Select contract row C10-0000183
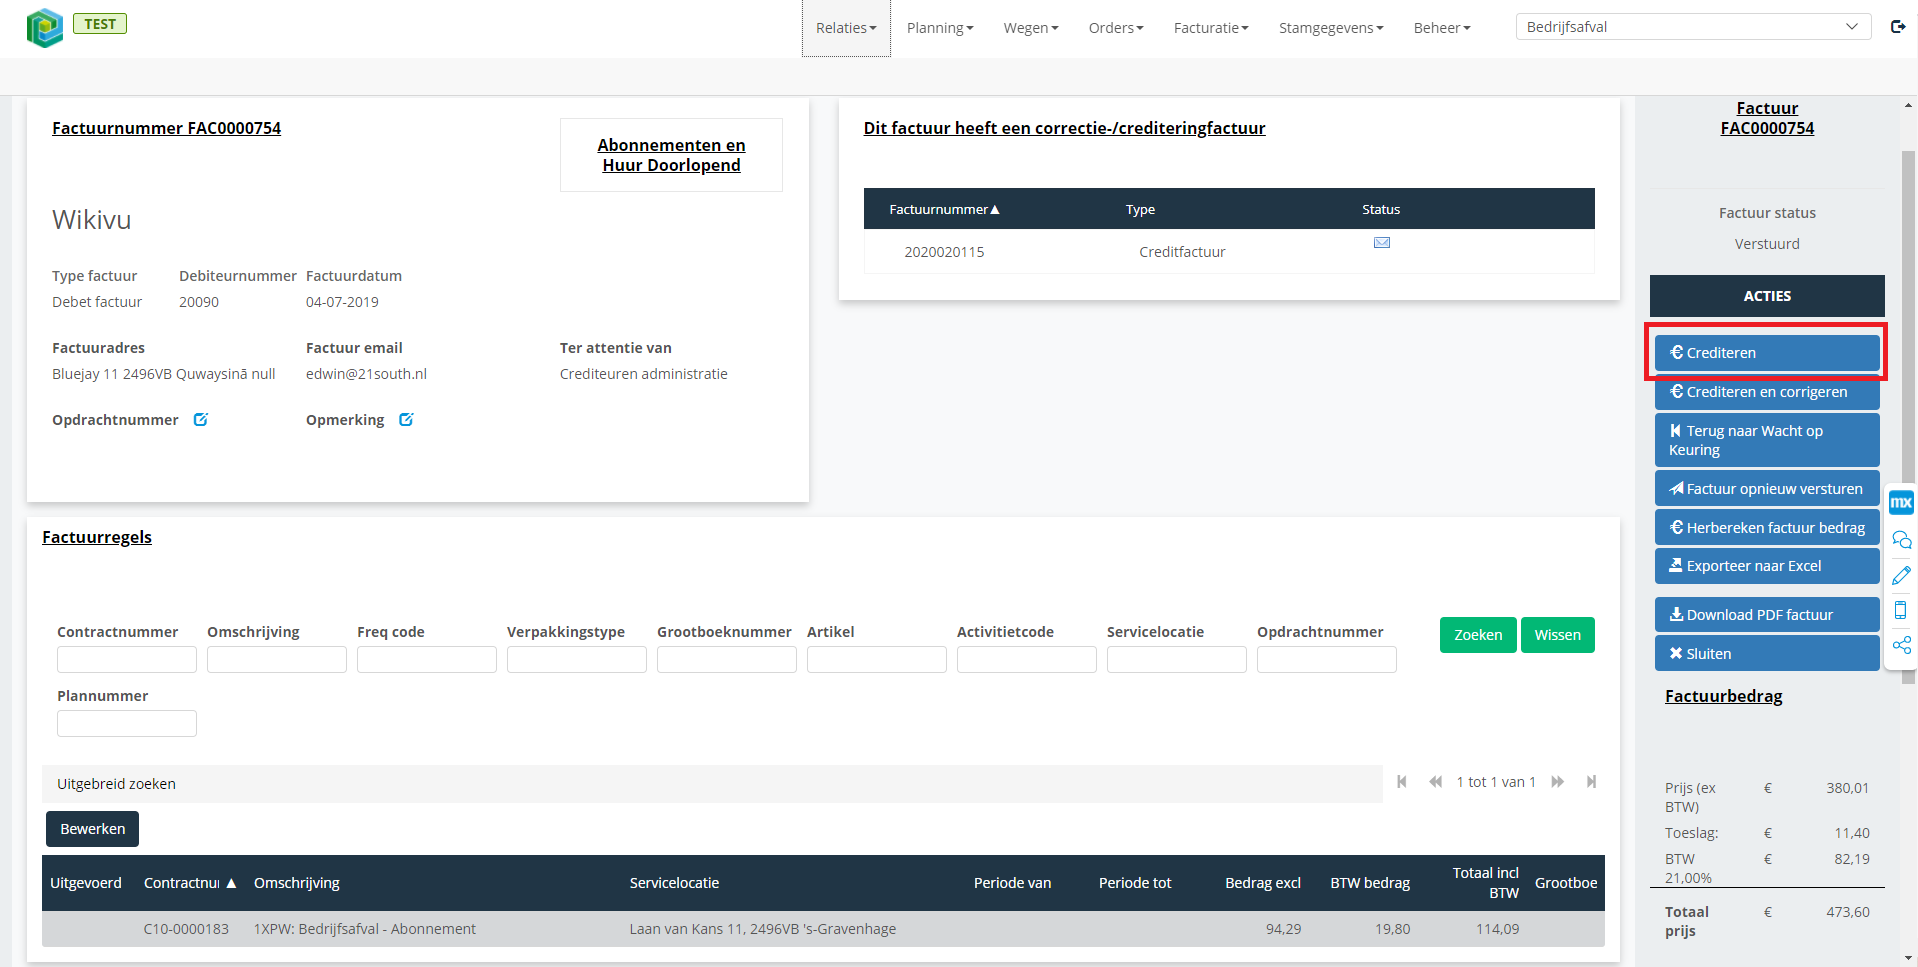Viewport: 1918px width, 967px height. [823, 929]
